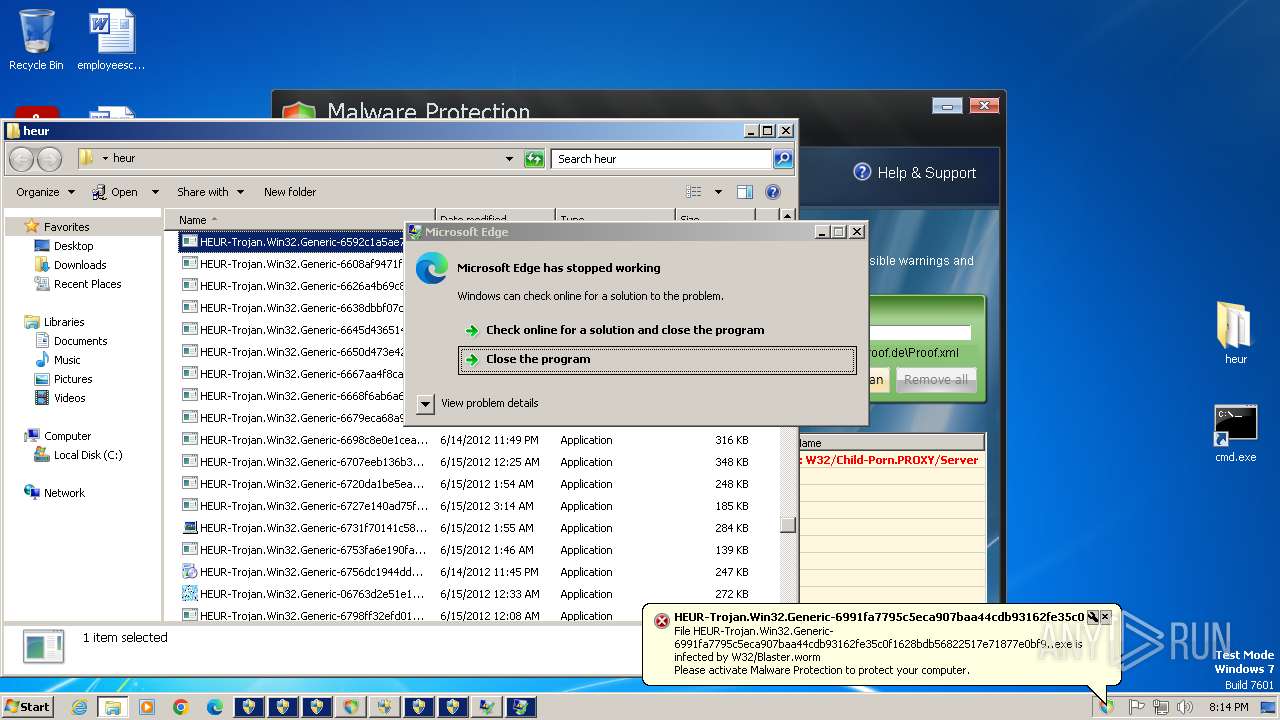The height and width of the screenshot is (720, 1280).
Task: Select Network in the navigation pane
Action: 64,493
